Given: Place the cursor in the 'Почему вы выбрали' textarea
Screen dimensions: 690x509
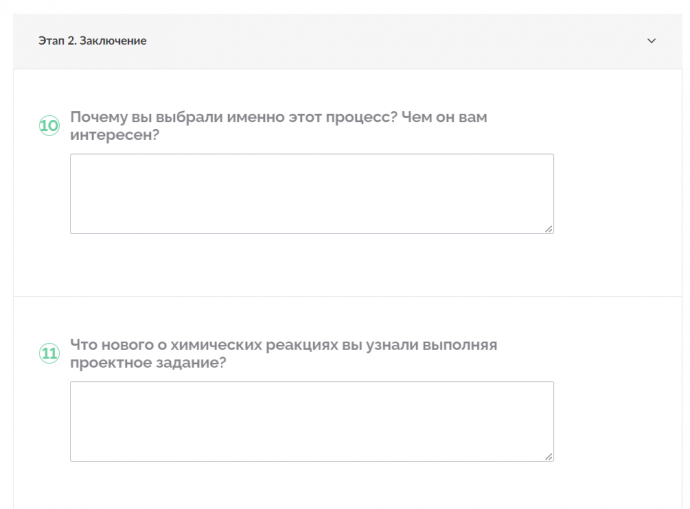Looking at the screenshot, I should click(x=312, y=194).
